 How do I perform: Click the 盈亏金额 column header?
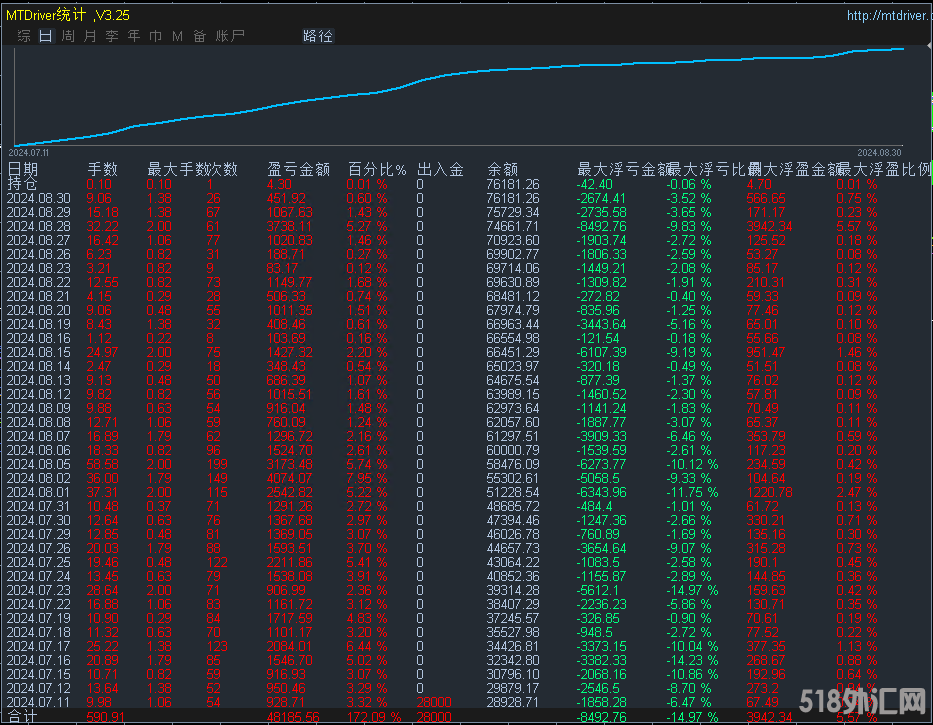299,170
